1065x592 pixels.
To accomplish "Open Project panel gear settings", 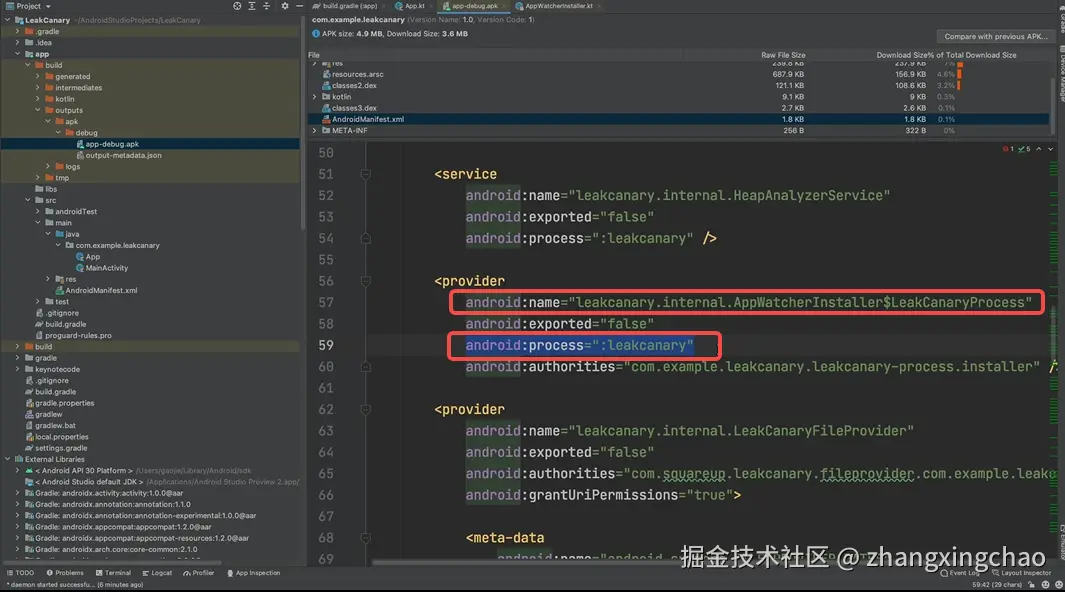I will pyautogui.click(x=285, y=6).
